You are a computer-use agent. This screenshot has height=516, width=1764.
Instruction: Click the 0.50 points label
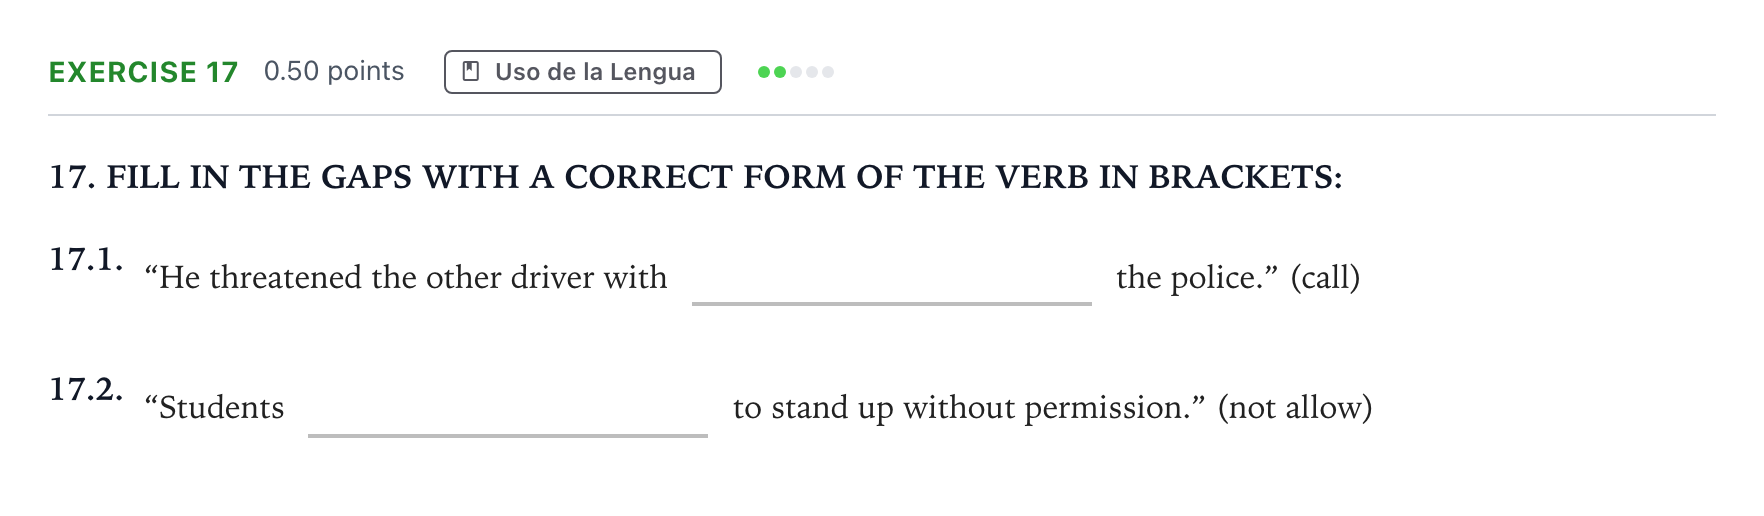click(x=334, y=71)
